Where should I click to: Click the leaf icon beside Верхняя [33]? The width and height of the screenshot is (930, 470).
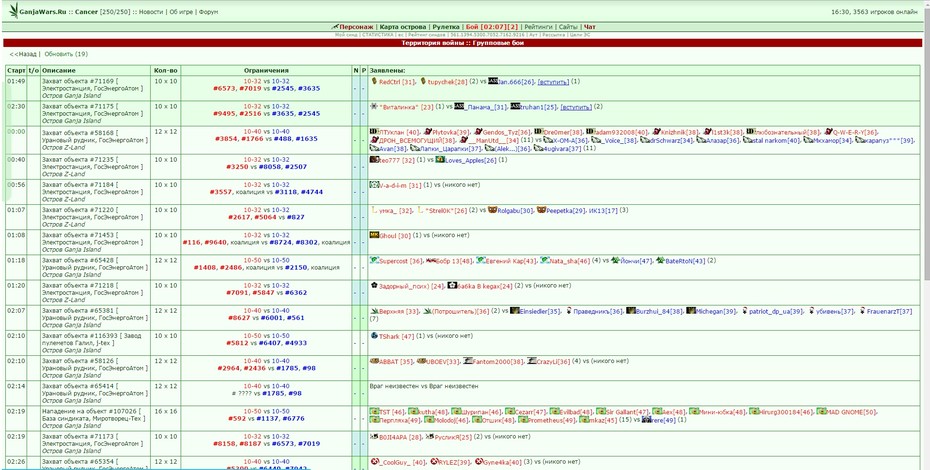(x=374, y=310)
